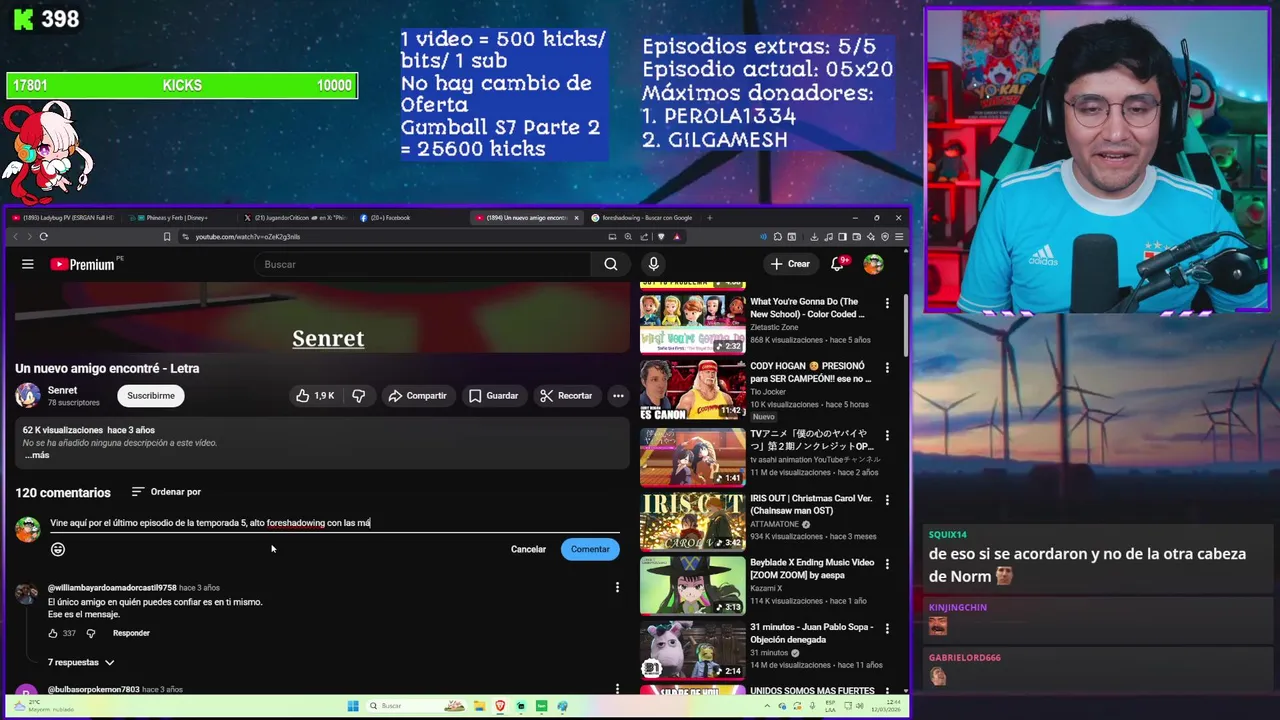The height and width of the screenshot is (720, 1280).
Task: Click the Brave Shields lion icon
Action: (x=661, y=237)
